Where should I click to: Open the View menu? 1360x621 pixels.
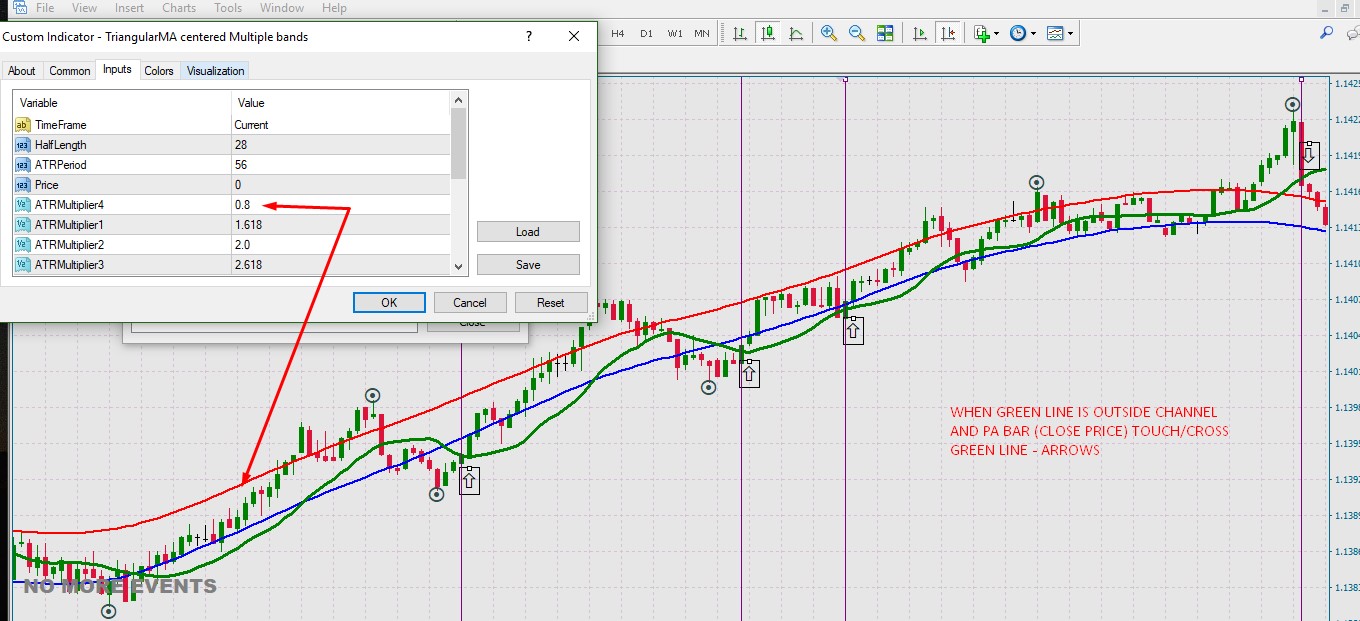click(85, 8)
